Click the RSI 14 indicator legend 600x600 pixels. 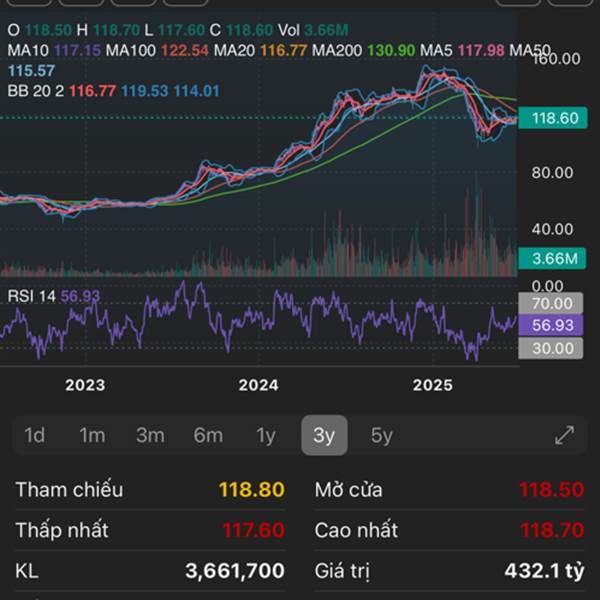click(54, 296)
